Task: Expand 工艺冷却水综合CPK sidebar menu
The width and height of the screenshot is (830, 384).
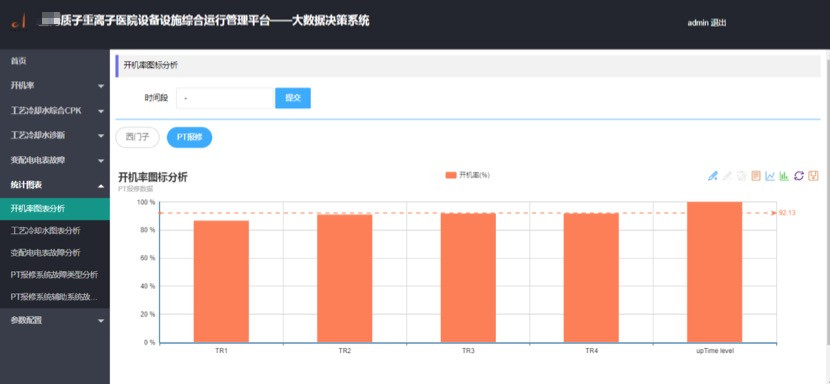Action: (55, 111)
